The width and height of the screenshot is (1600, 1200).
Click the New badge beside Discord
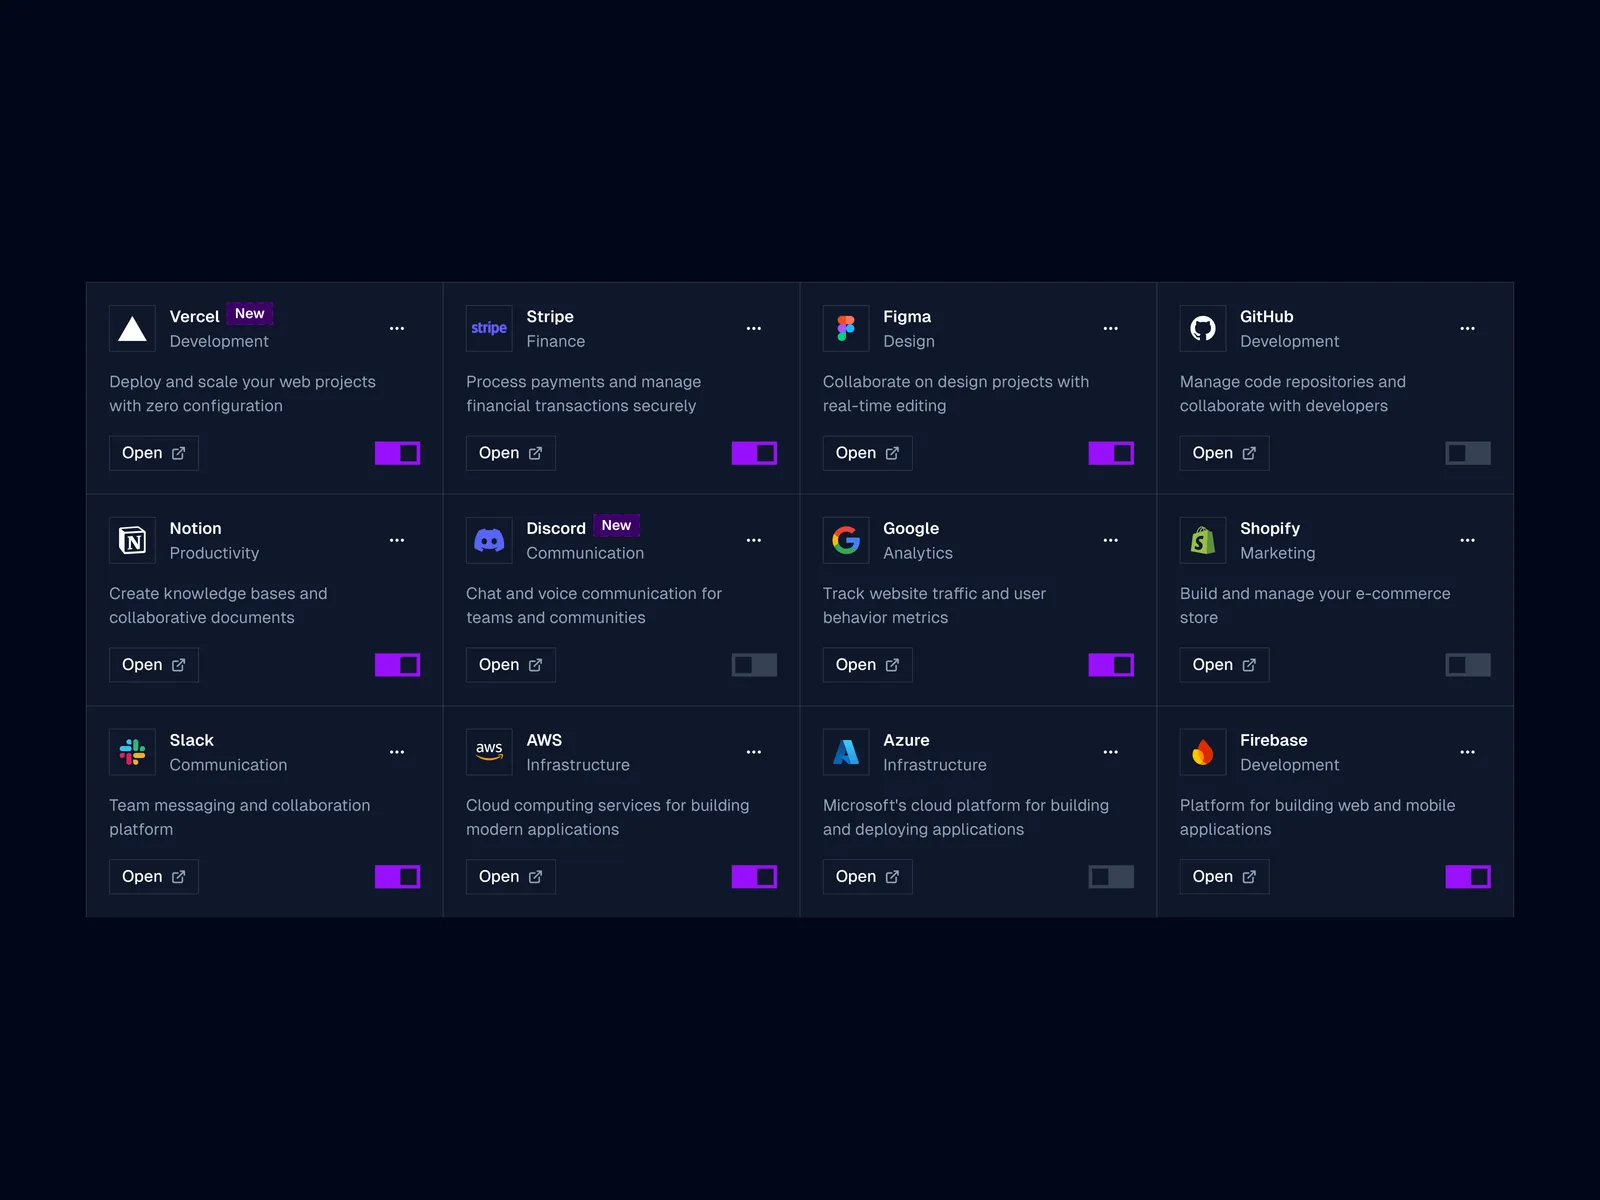point(616,525)
